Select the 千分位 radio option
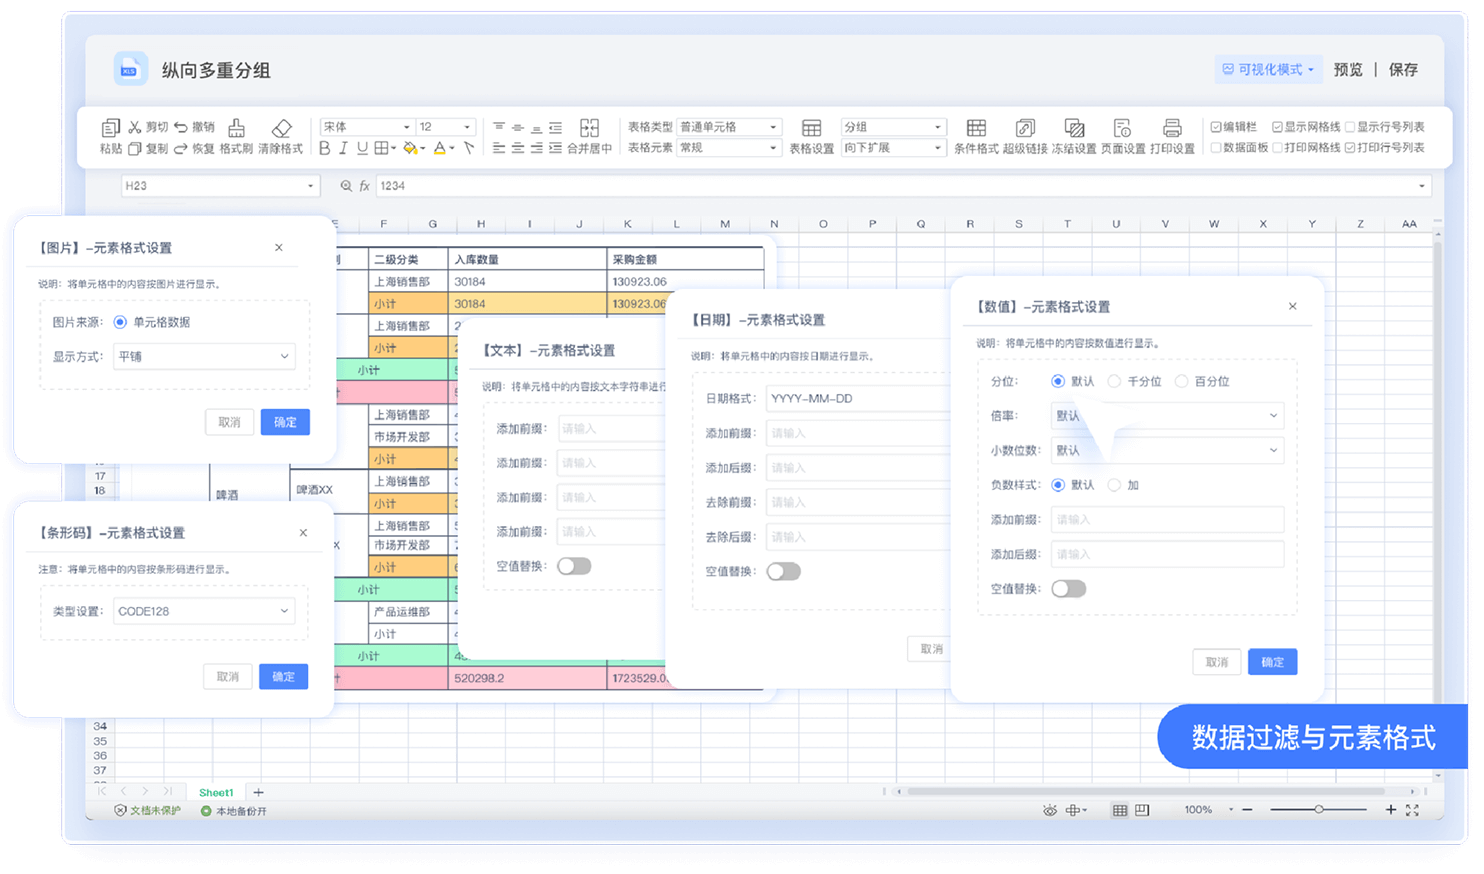This screenshot has width=1484, height=874. [x=1114, y=381]
